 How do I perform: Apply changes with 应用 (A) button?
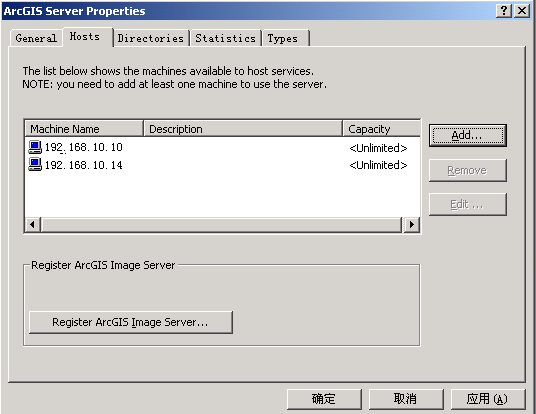488,399
